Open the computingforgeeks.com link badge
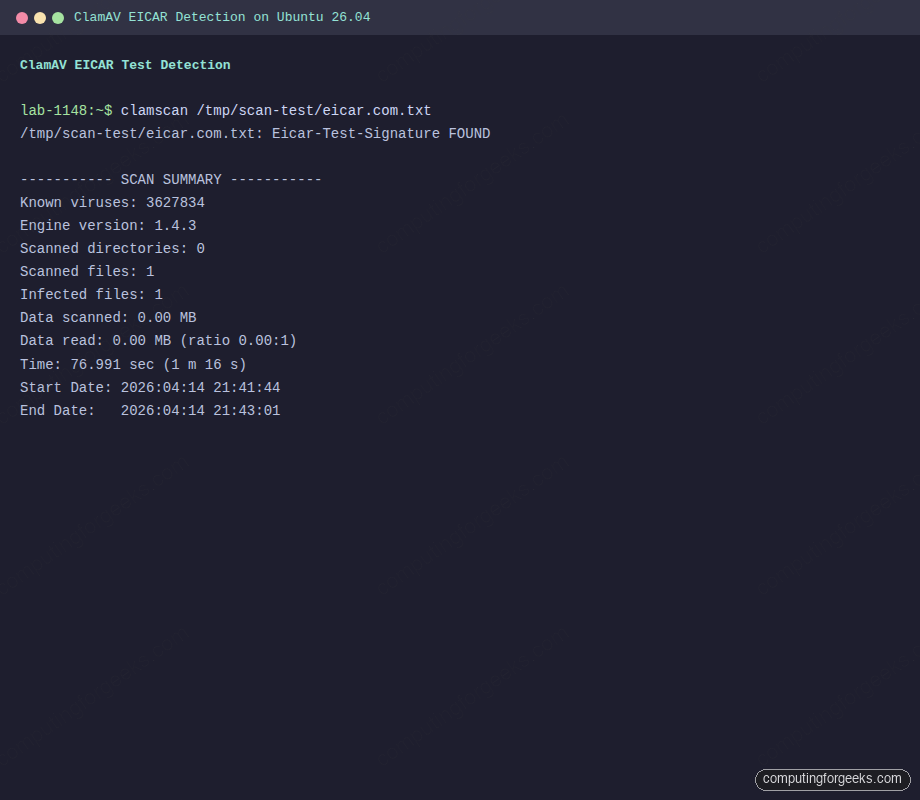Viewport: 920px width, 800px height. pyautogui.click(x=833, y=779)
